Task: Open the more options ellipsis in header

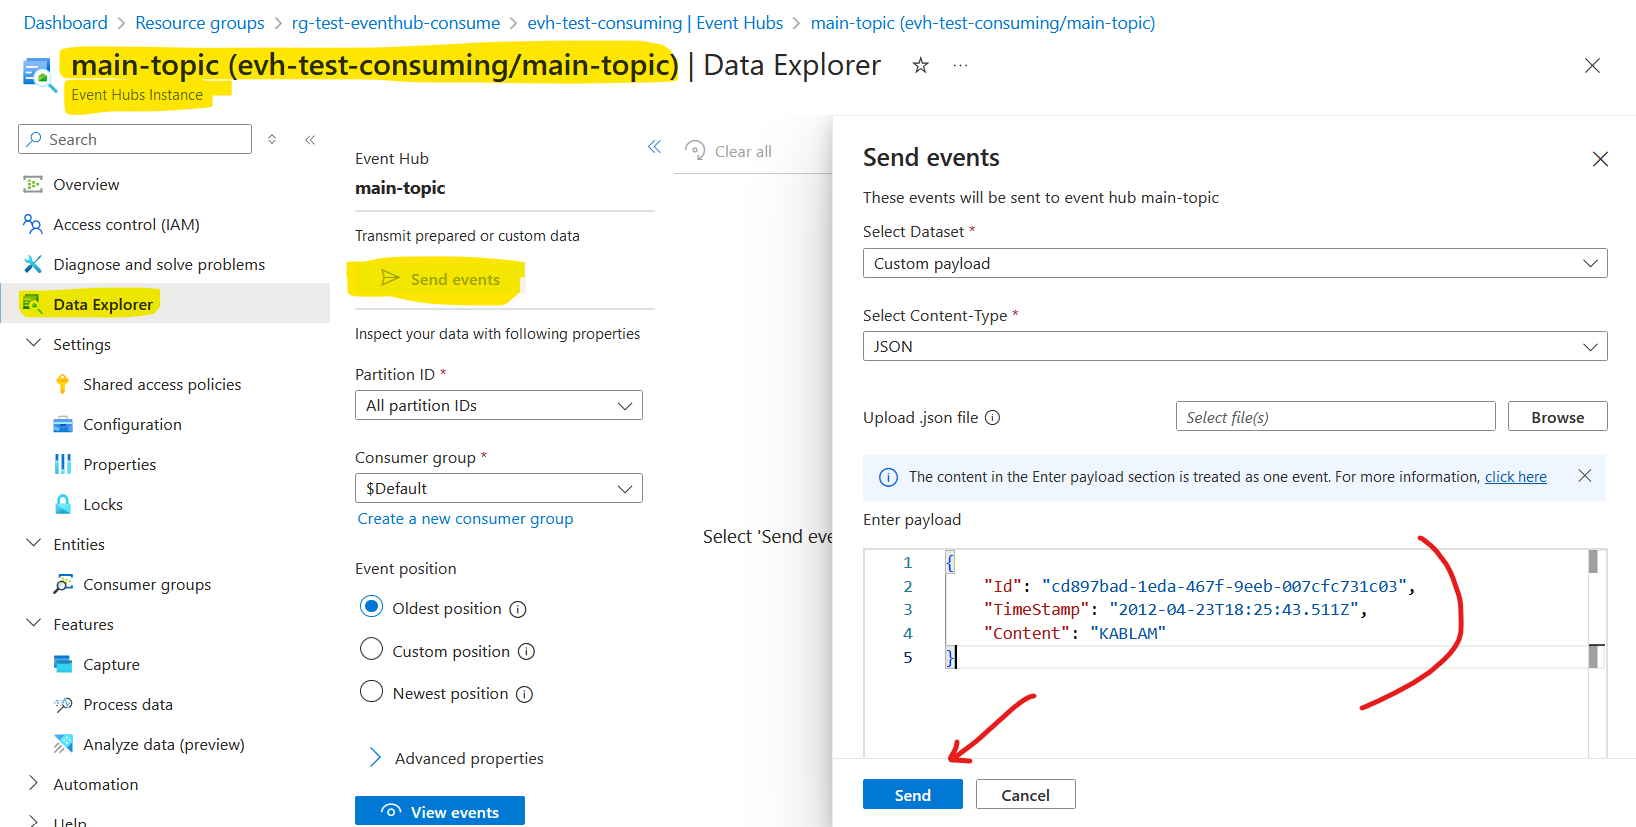Action: click(x=960, y=65)
